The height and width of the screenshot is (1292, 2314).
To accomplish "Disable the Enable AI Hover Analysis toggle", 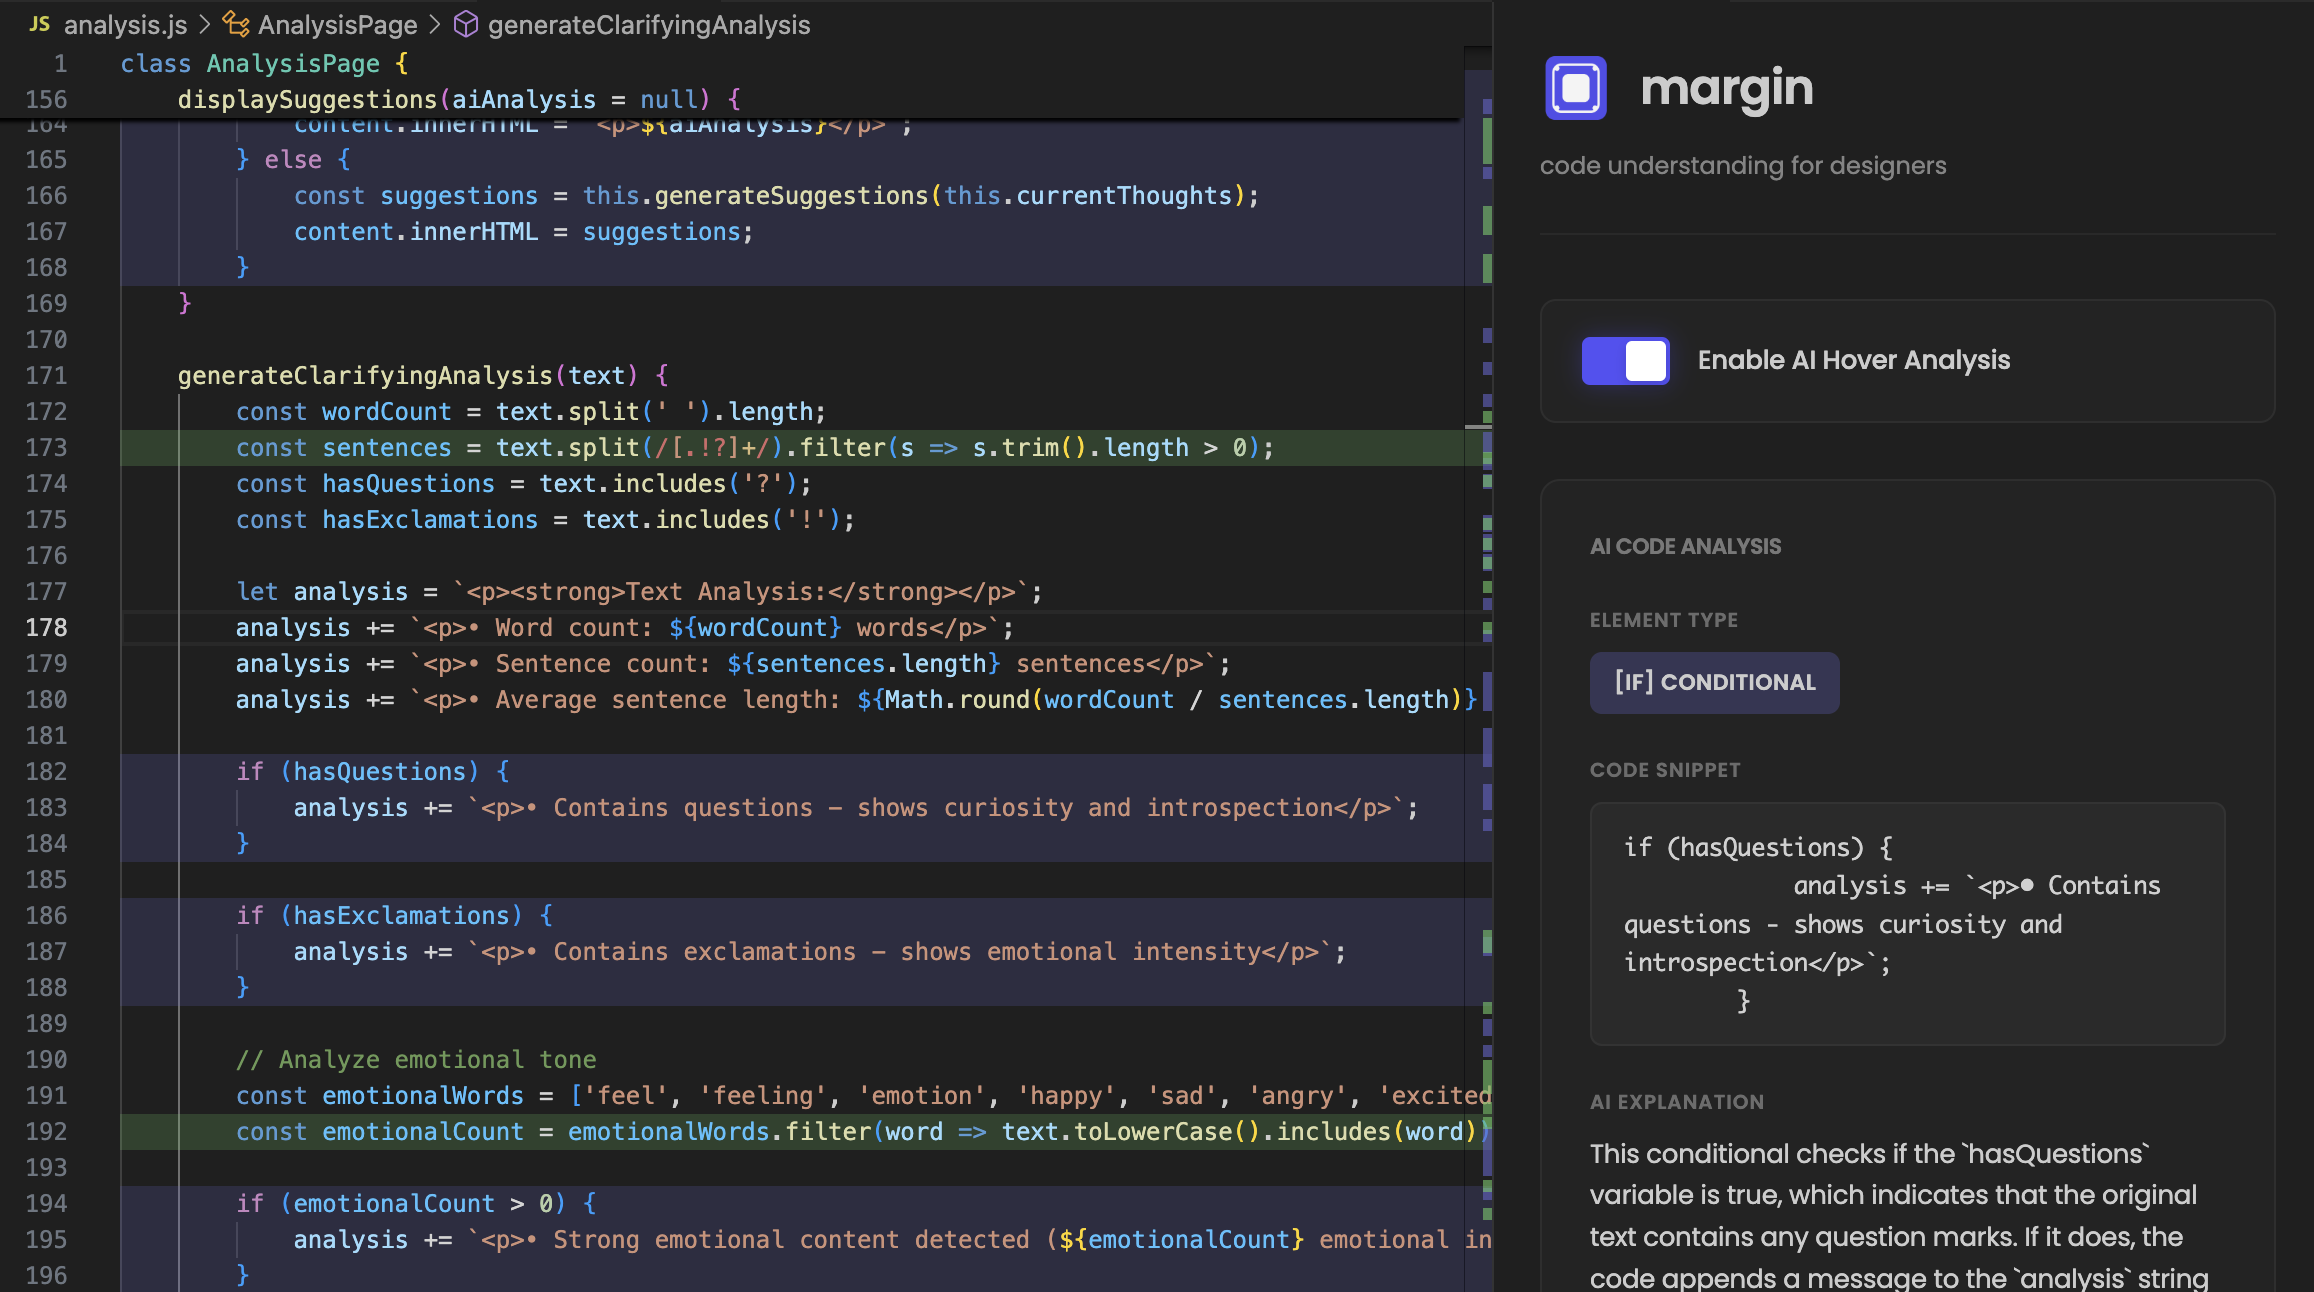I will (x=1625, y=361).
